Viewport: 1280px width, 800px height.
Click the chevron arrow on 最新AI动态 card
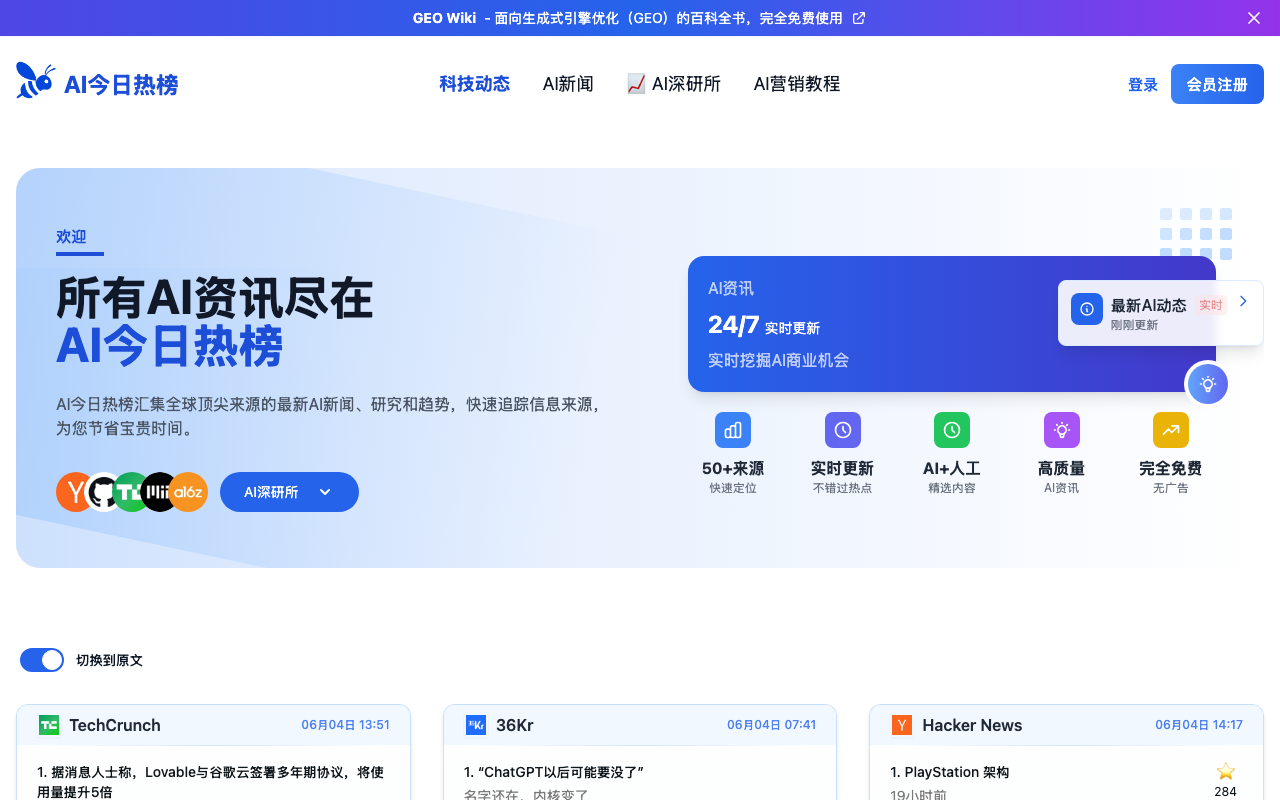[1243, 301]
